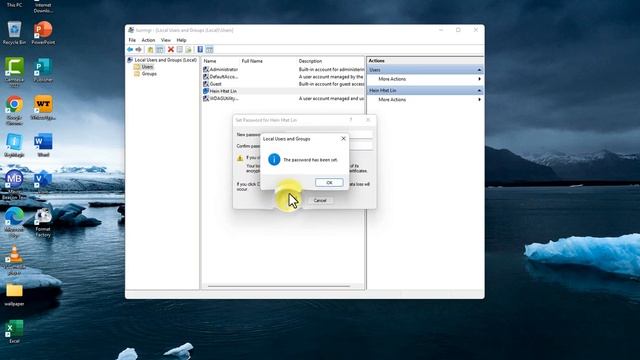Viewport: 640px width, 360px height.
Task: Toggle Show/Hide Console Tree toolbar icon
Action: point(160,49)
